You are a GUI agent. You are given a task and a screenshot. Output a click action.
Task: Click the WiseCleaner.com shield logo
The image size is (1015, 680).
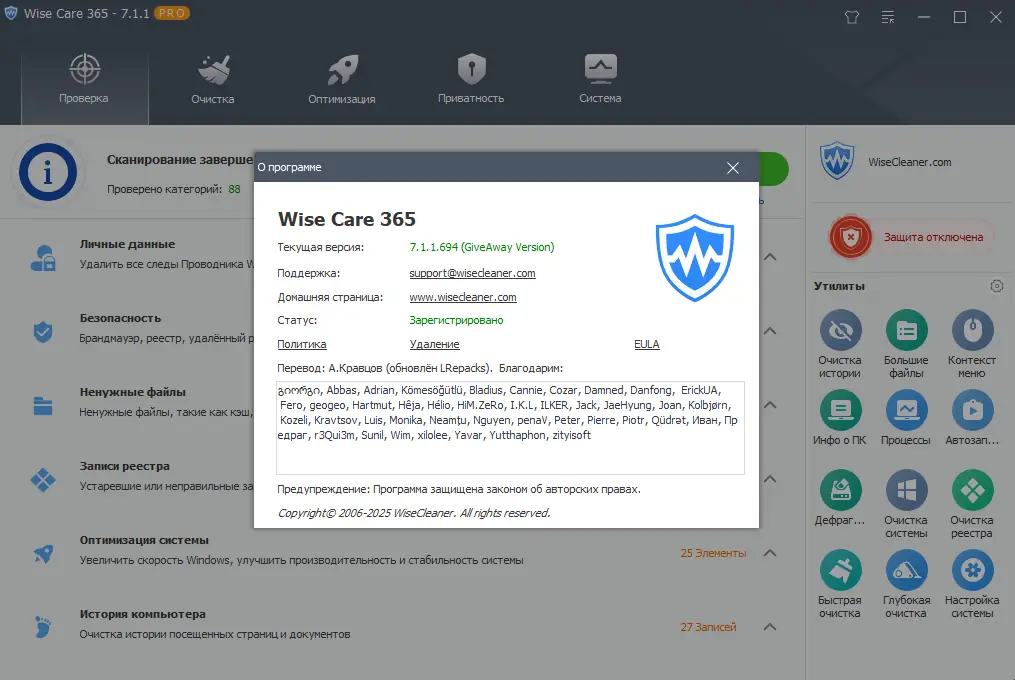pos(837,161)
